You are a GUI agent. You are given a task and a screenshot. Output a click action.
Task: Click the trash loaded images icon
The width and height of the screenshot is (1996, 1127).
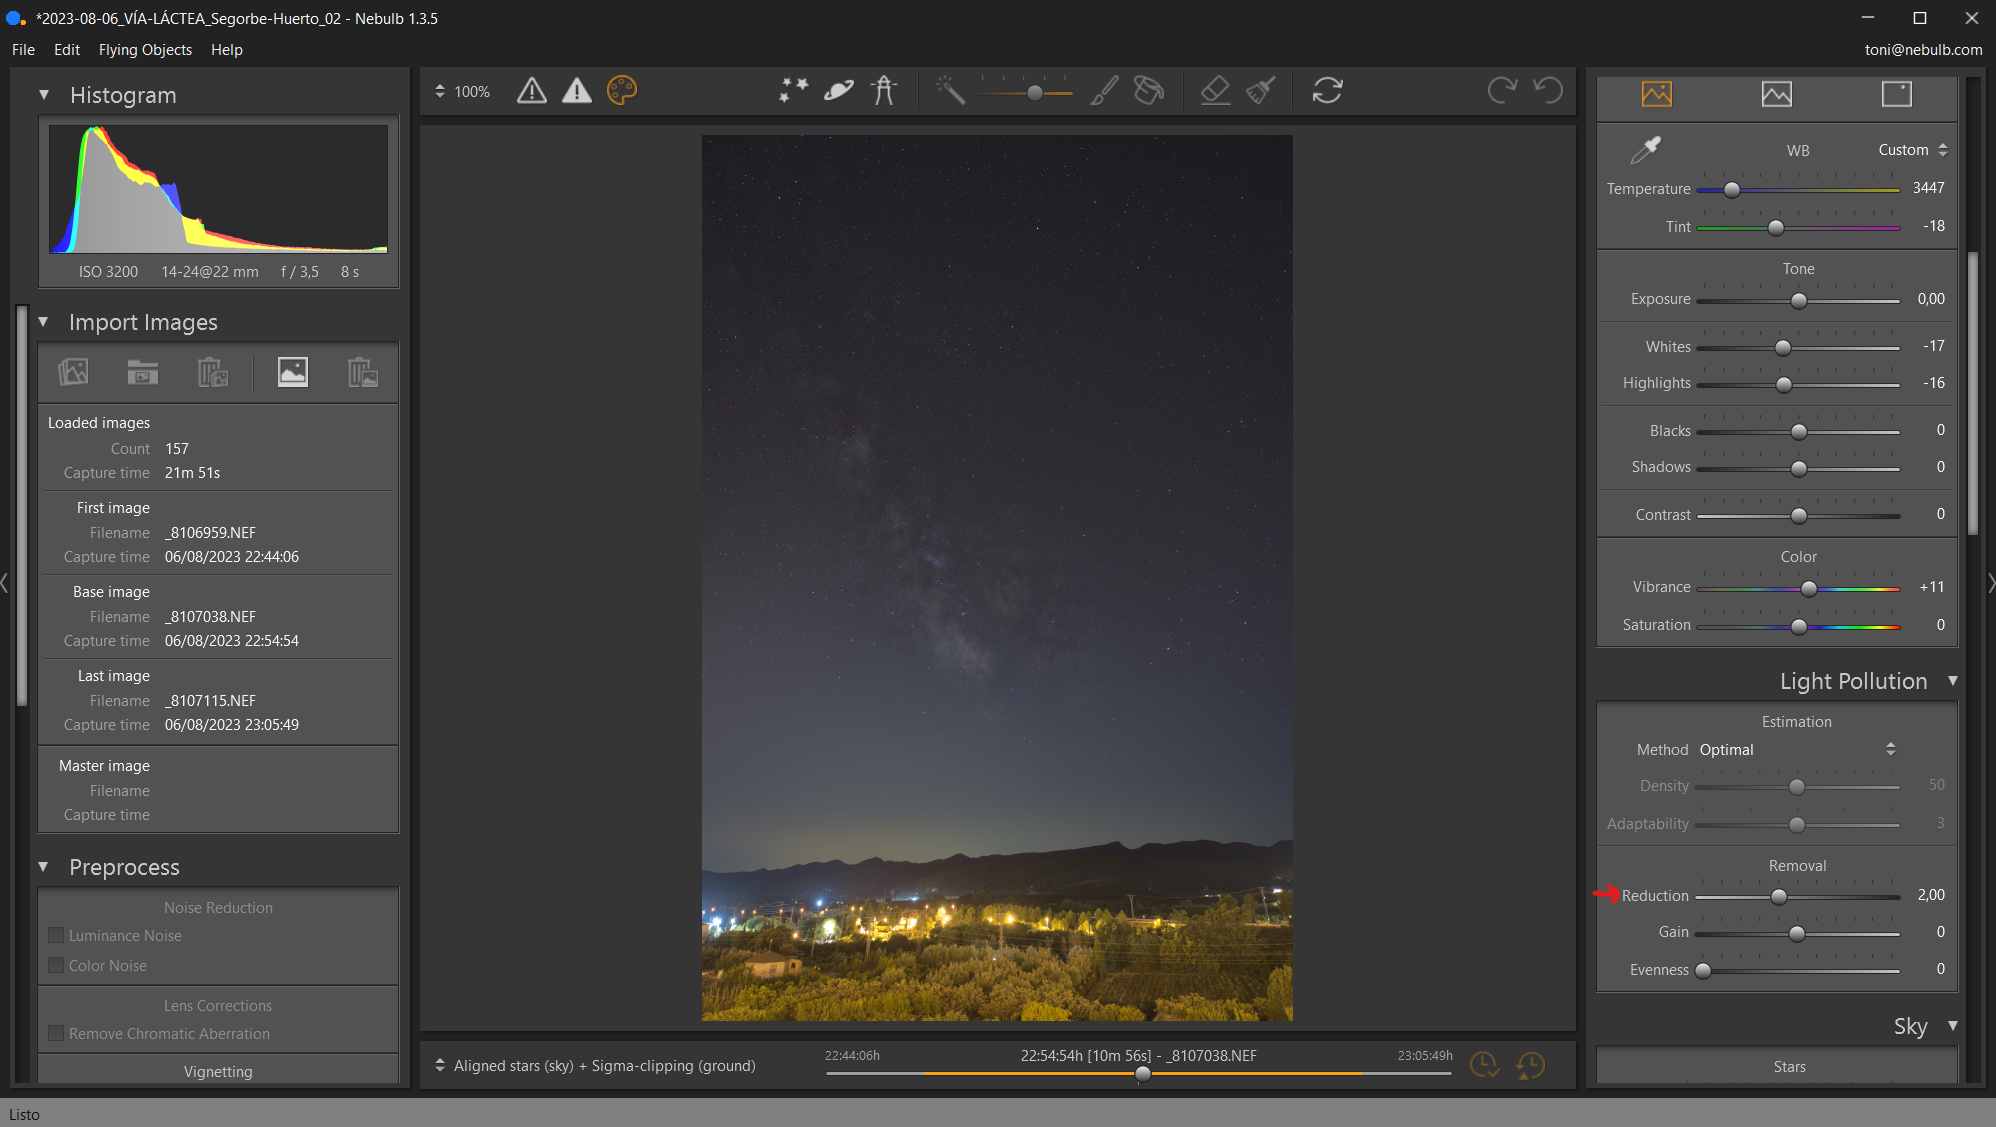pos(213,372)
